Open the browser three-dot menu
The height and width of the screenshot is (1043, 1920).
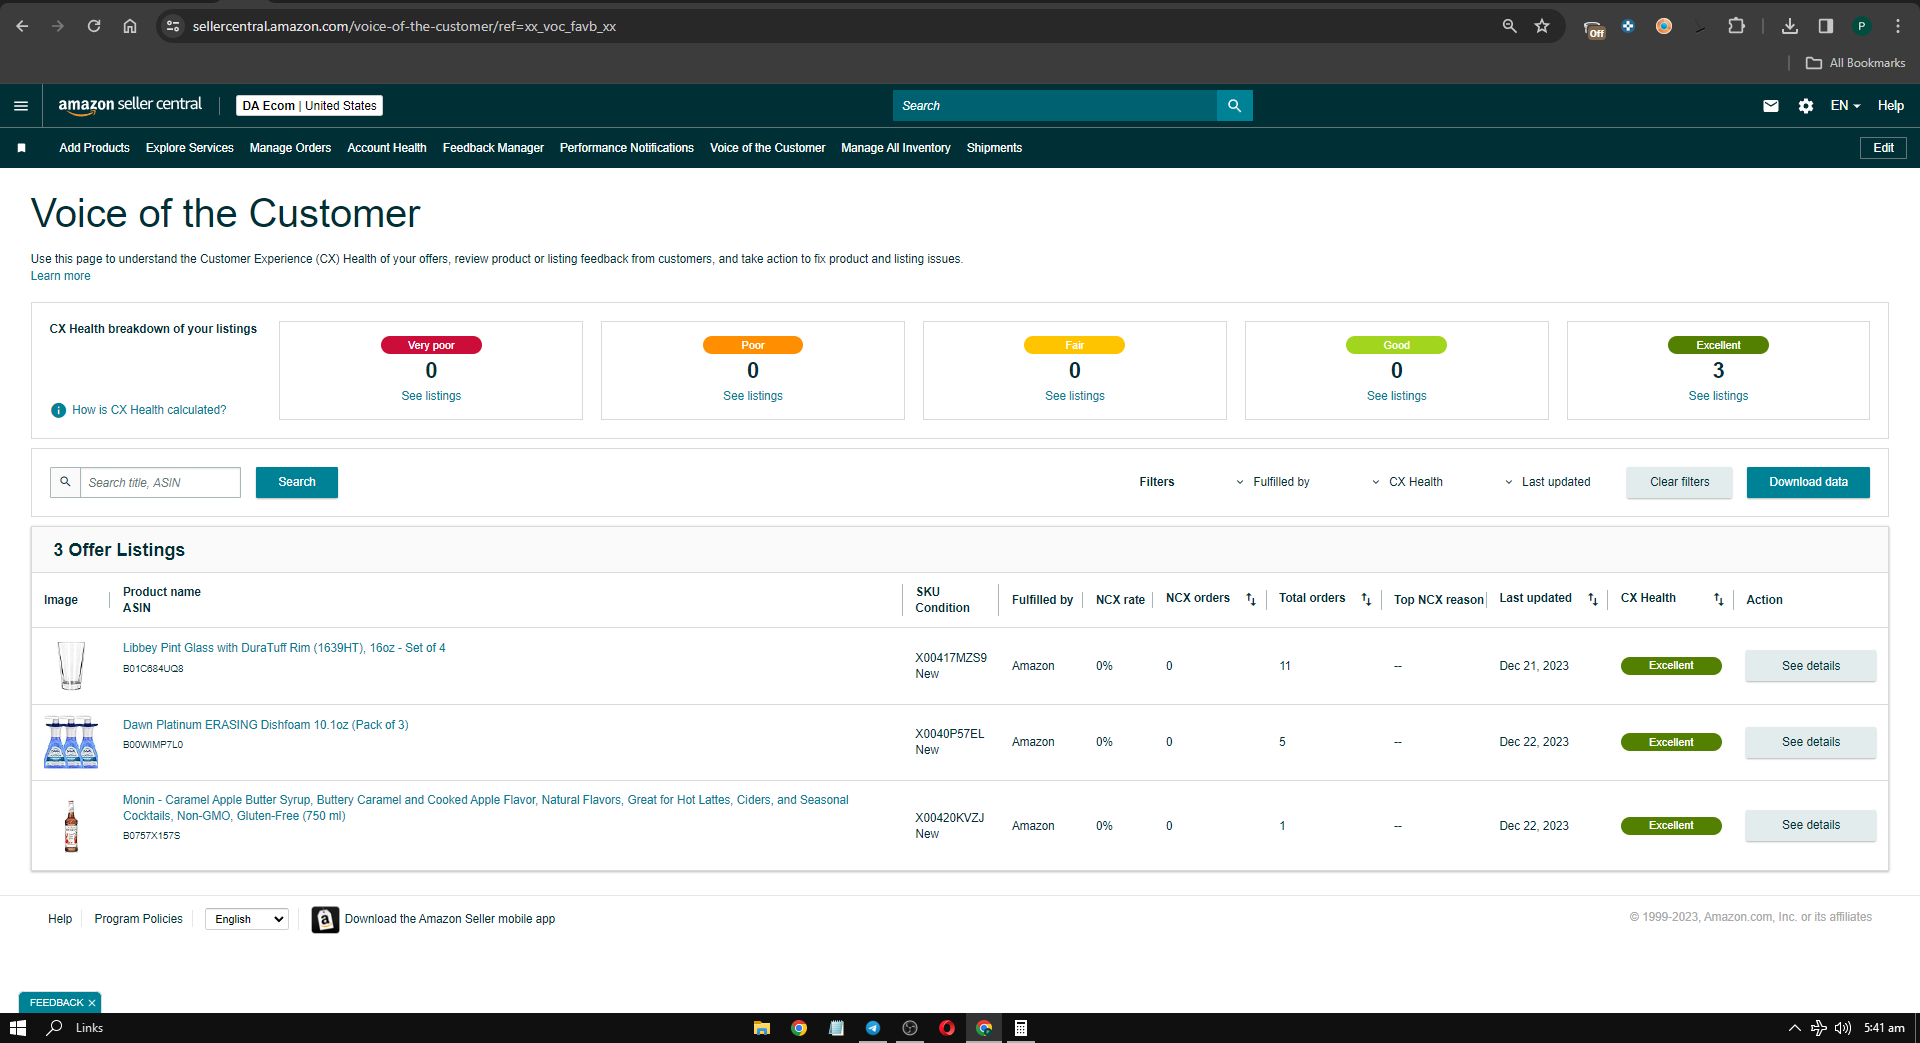(x=1898, y=26)
